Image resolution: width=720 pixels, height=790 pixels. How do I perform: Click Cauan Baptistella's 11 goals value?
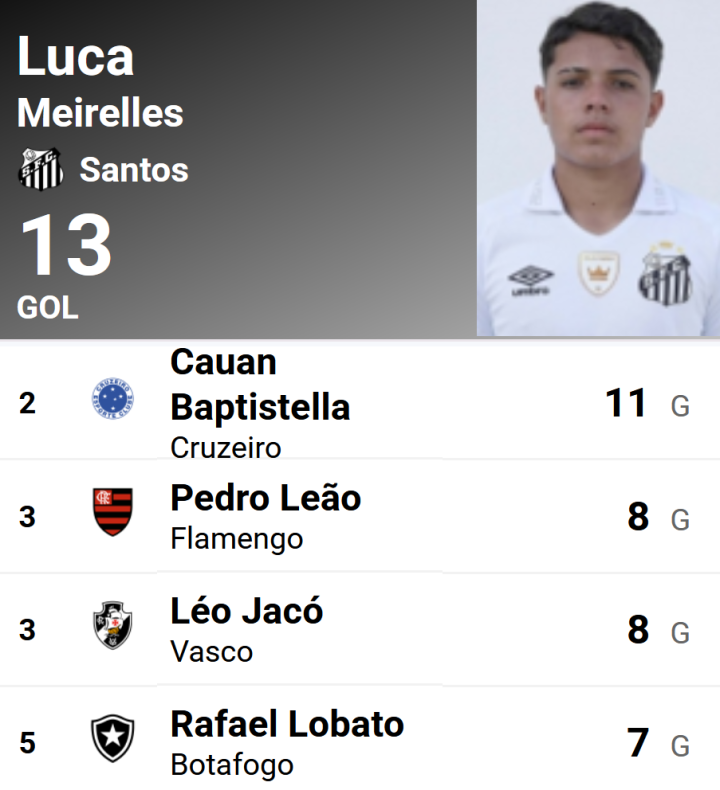(626, 404)
